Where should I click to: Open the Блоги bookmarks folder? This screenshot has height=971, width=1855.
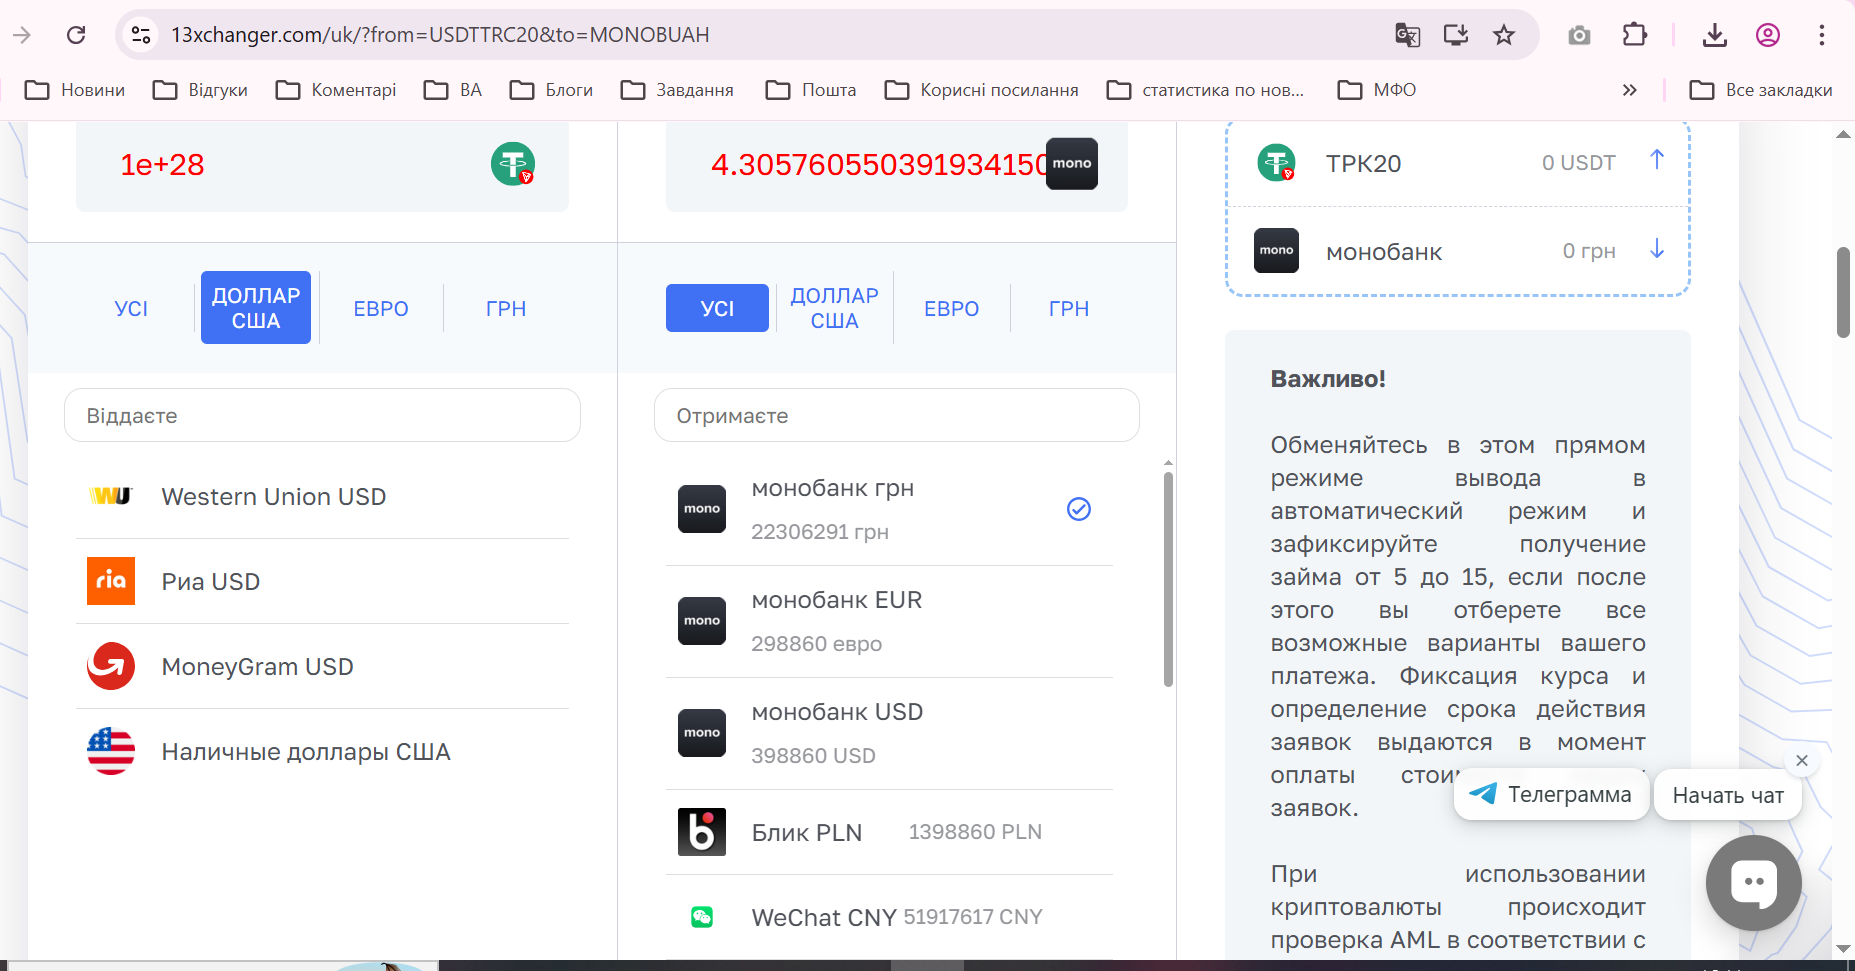pyautogui.click(x=551, y=90)
